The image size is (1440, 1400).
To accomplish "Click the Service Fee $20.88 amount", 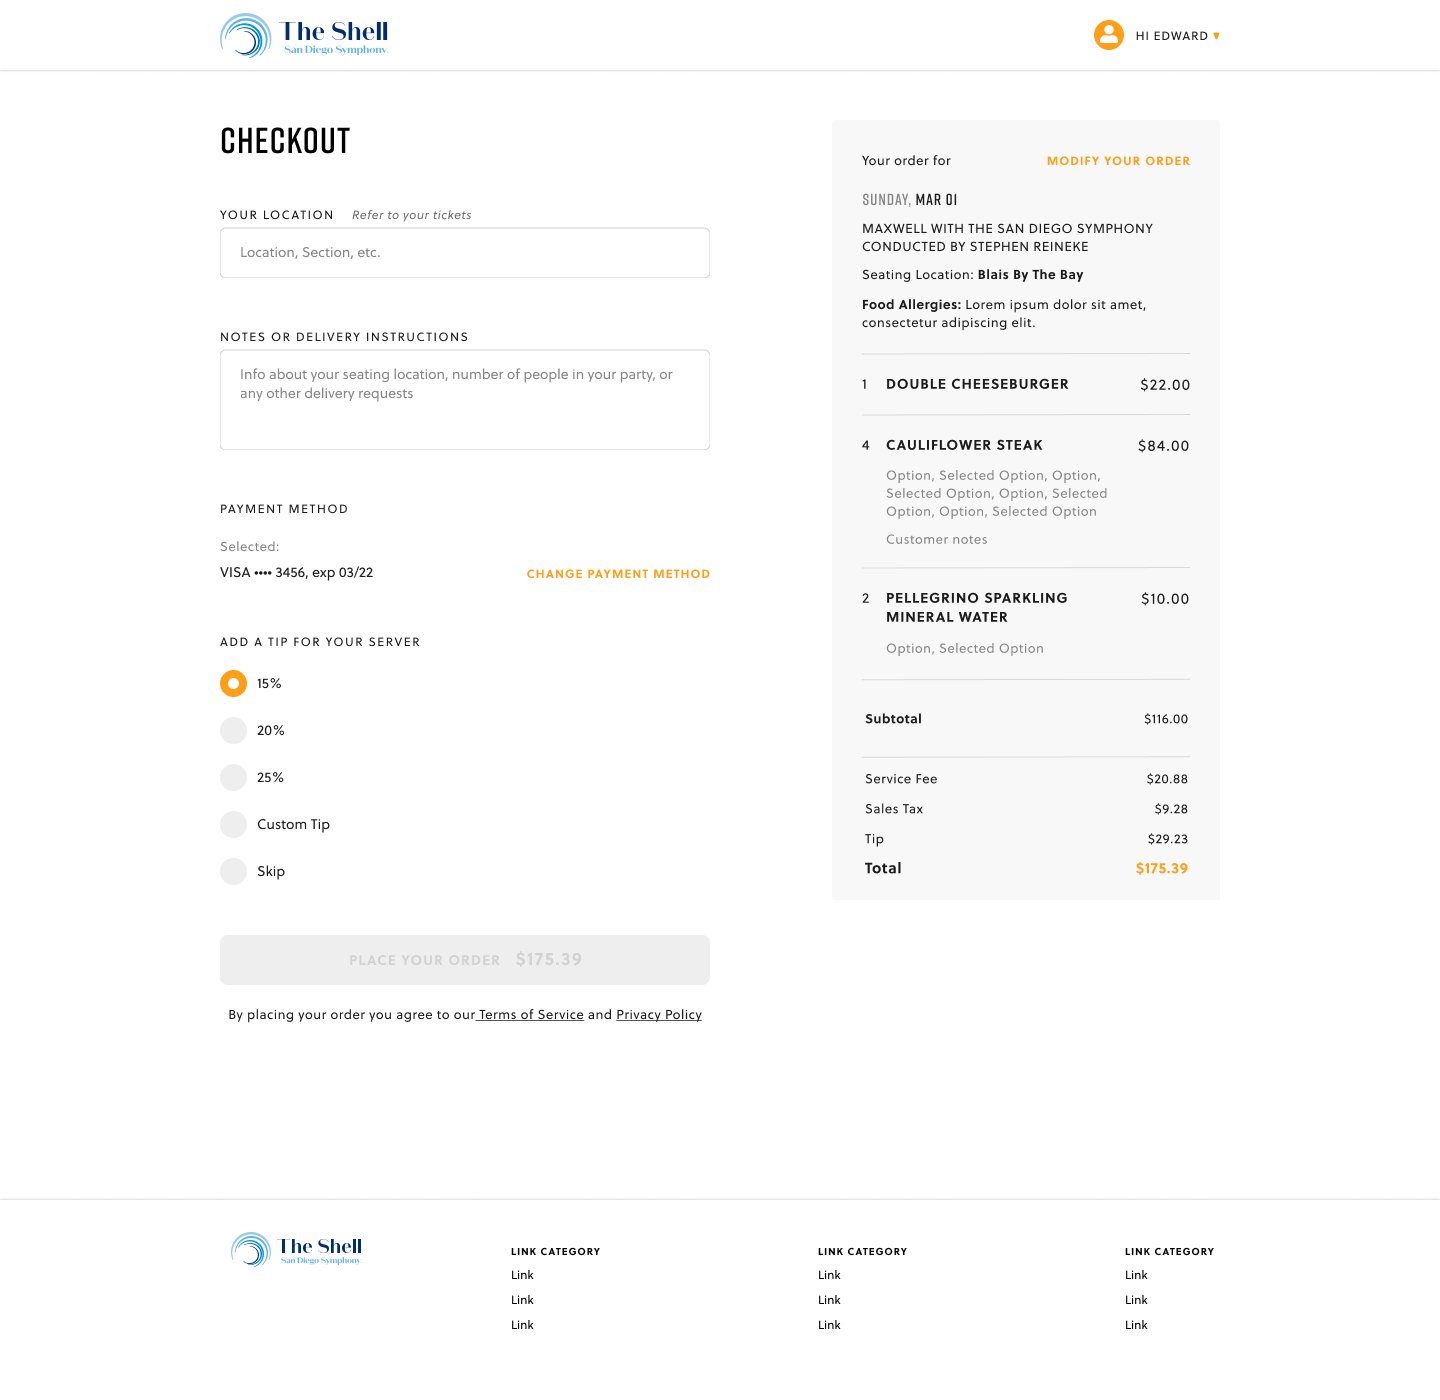I will pos(1167,779).
